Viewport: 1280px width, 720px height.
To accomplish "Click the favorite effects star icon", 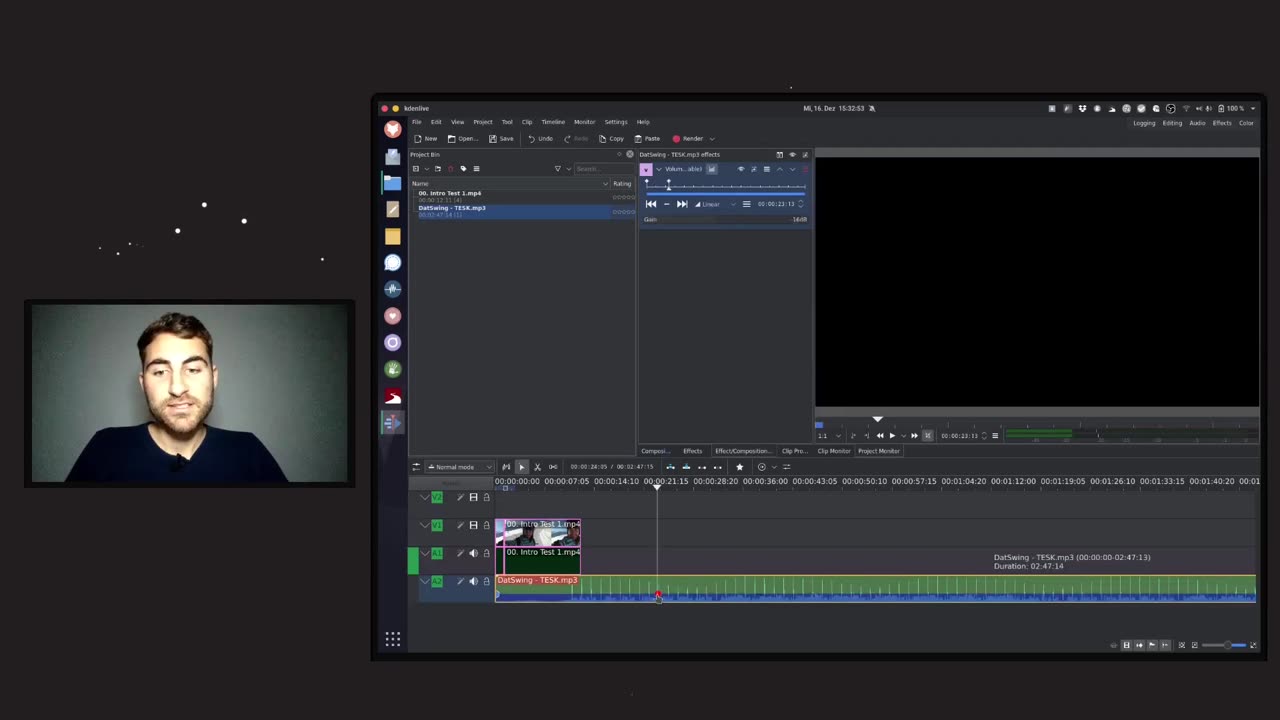I will [x=740, y=467].
